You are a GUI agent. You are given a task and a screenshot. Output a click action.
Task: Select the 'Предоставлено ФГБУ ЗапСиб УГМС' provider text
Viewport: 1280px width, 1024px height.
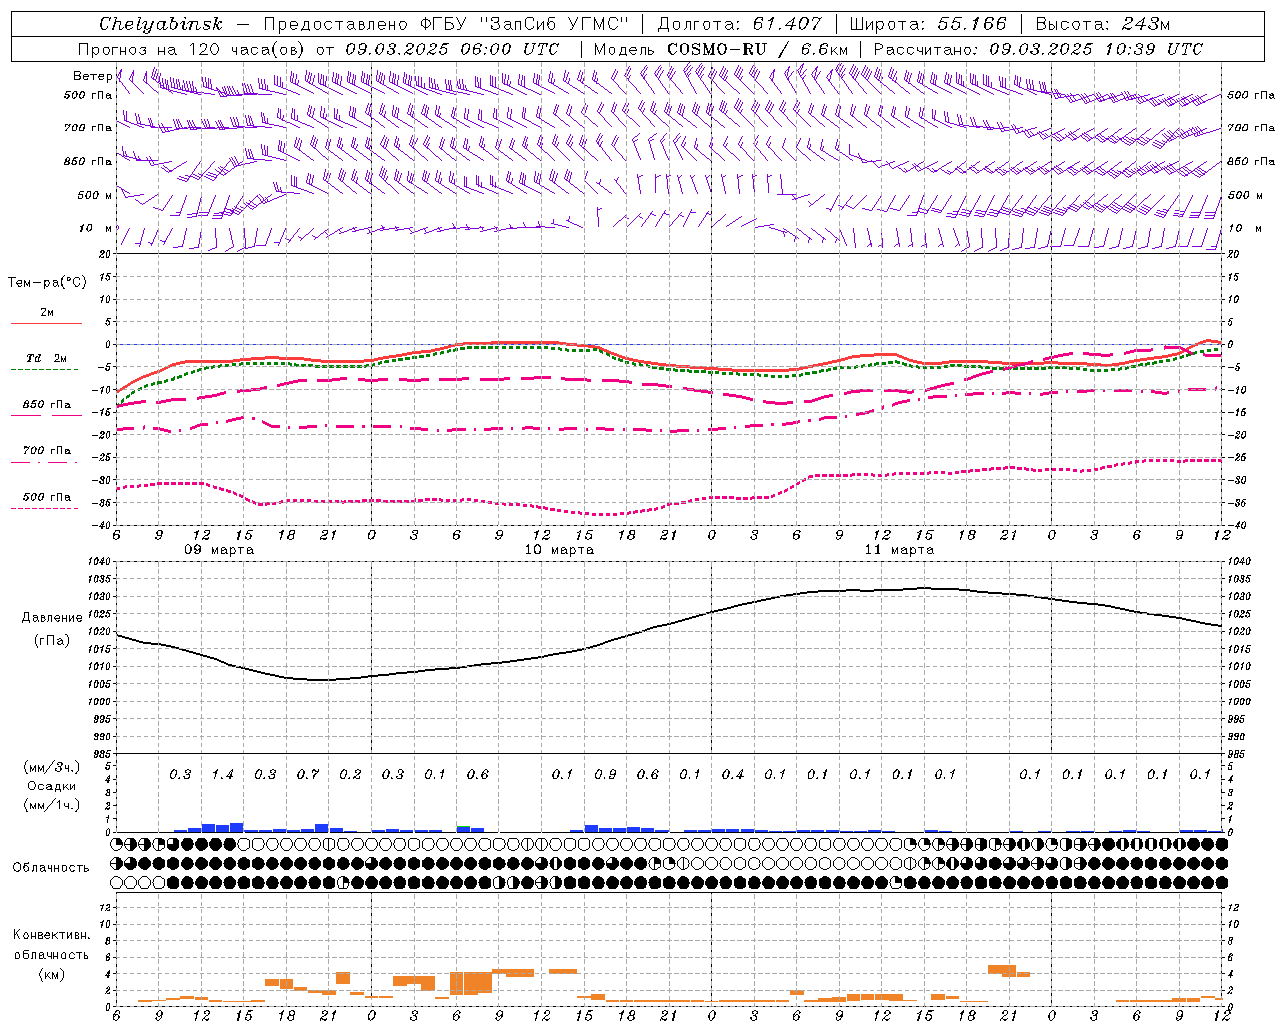coord(445,24)
